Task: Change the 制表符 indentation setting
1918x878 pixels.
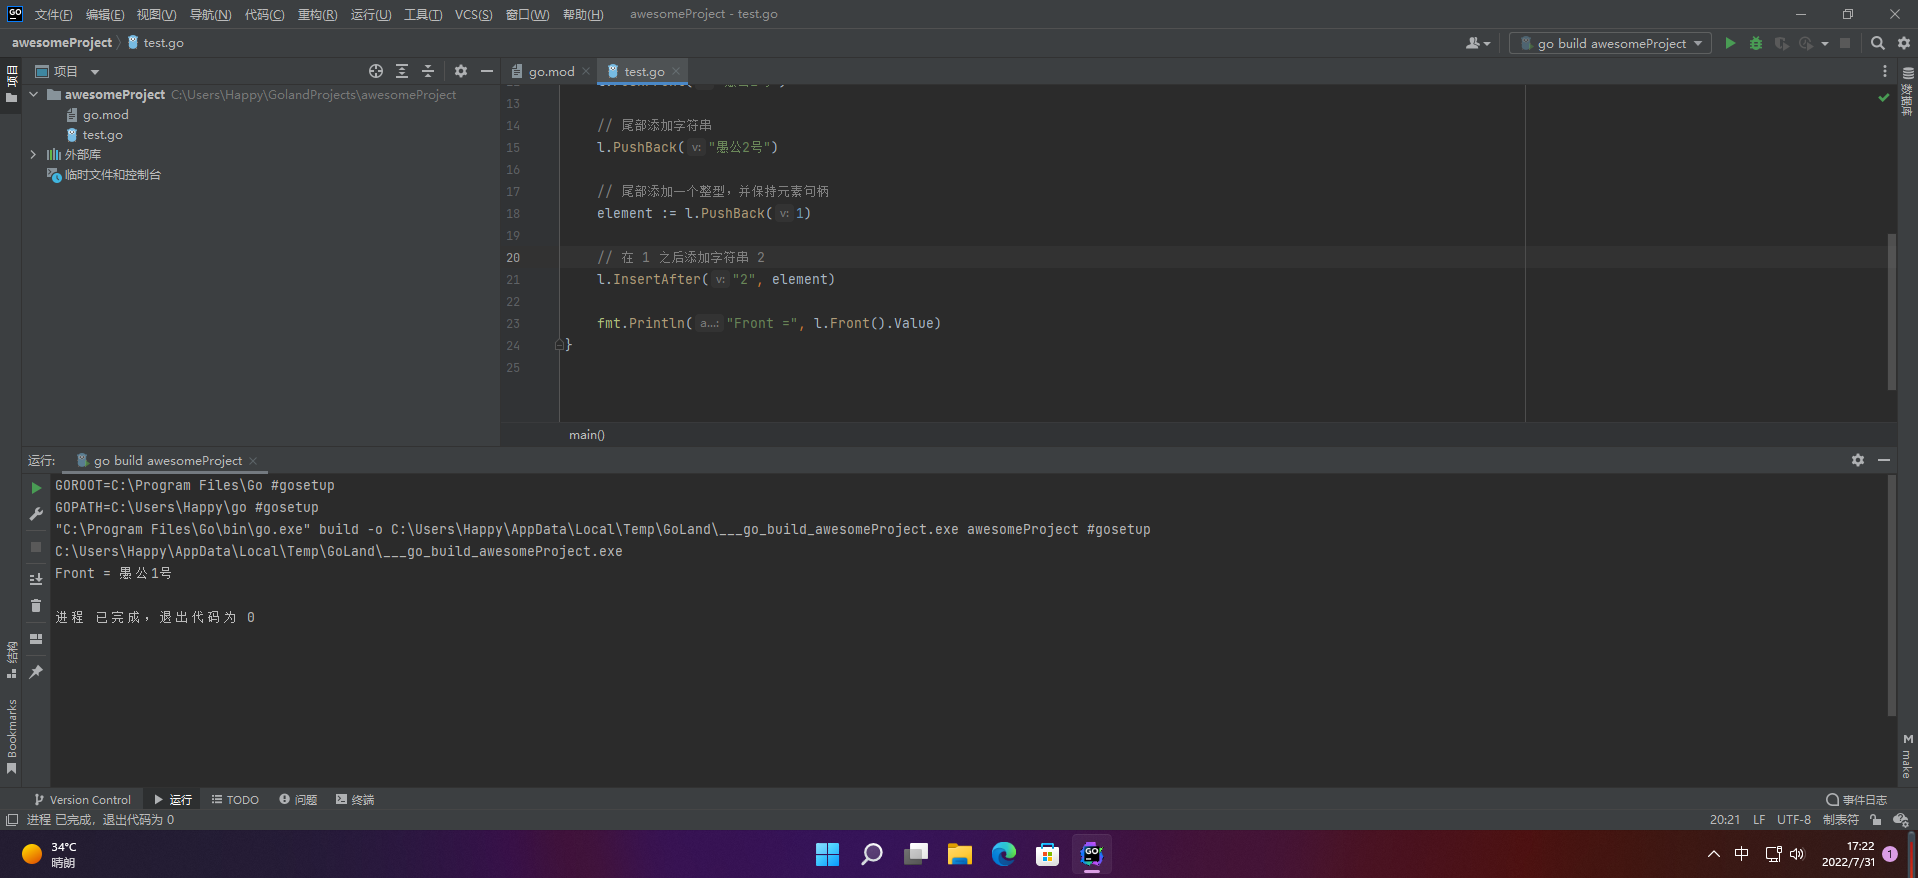Action: click(1841, 820)
